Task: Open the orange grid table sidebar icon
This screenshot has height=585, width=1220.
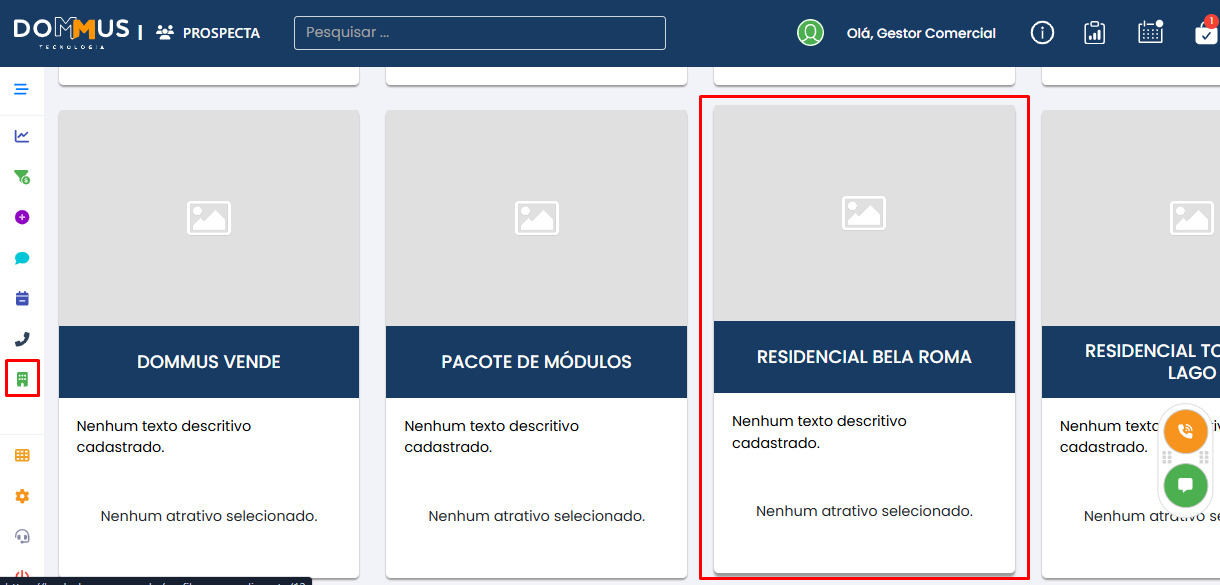Action: tap(22, 456)
